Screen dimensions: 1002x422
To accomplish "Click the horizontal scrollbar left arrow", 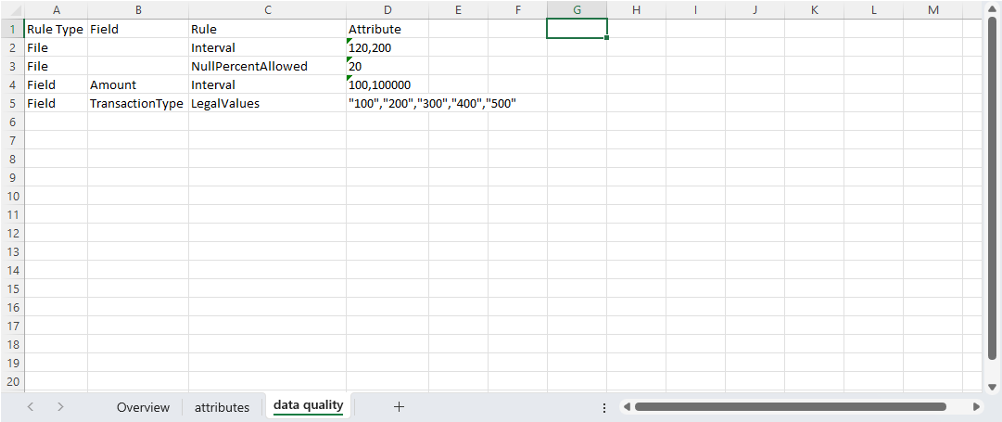I will (x=625, y=407).
